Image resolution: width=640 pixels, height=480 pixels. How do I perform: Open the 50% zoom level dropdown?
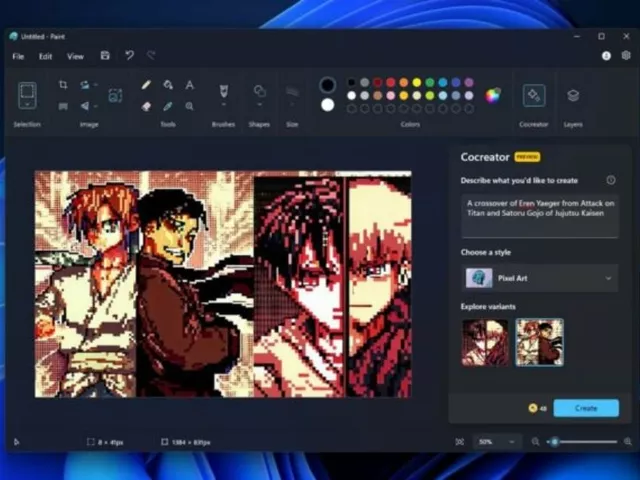tap(498, 441)
